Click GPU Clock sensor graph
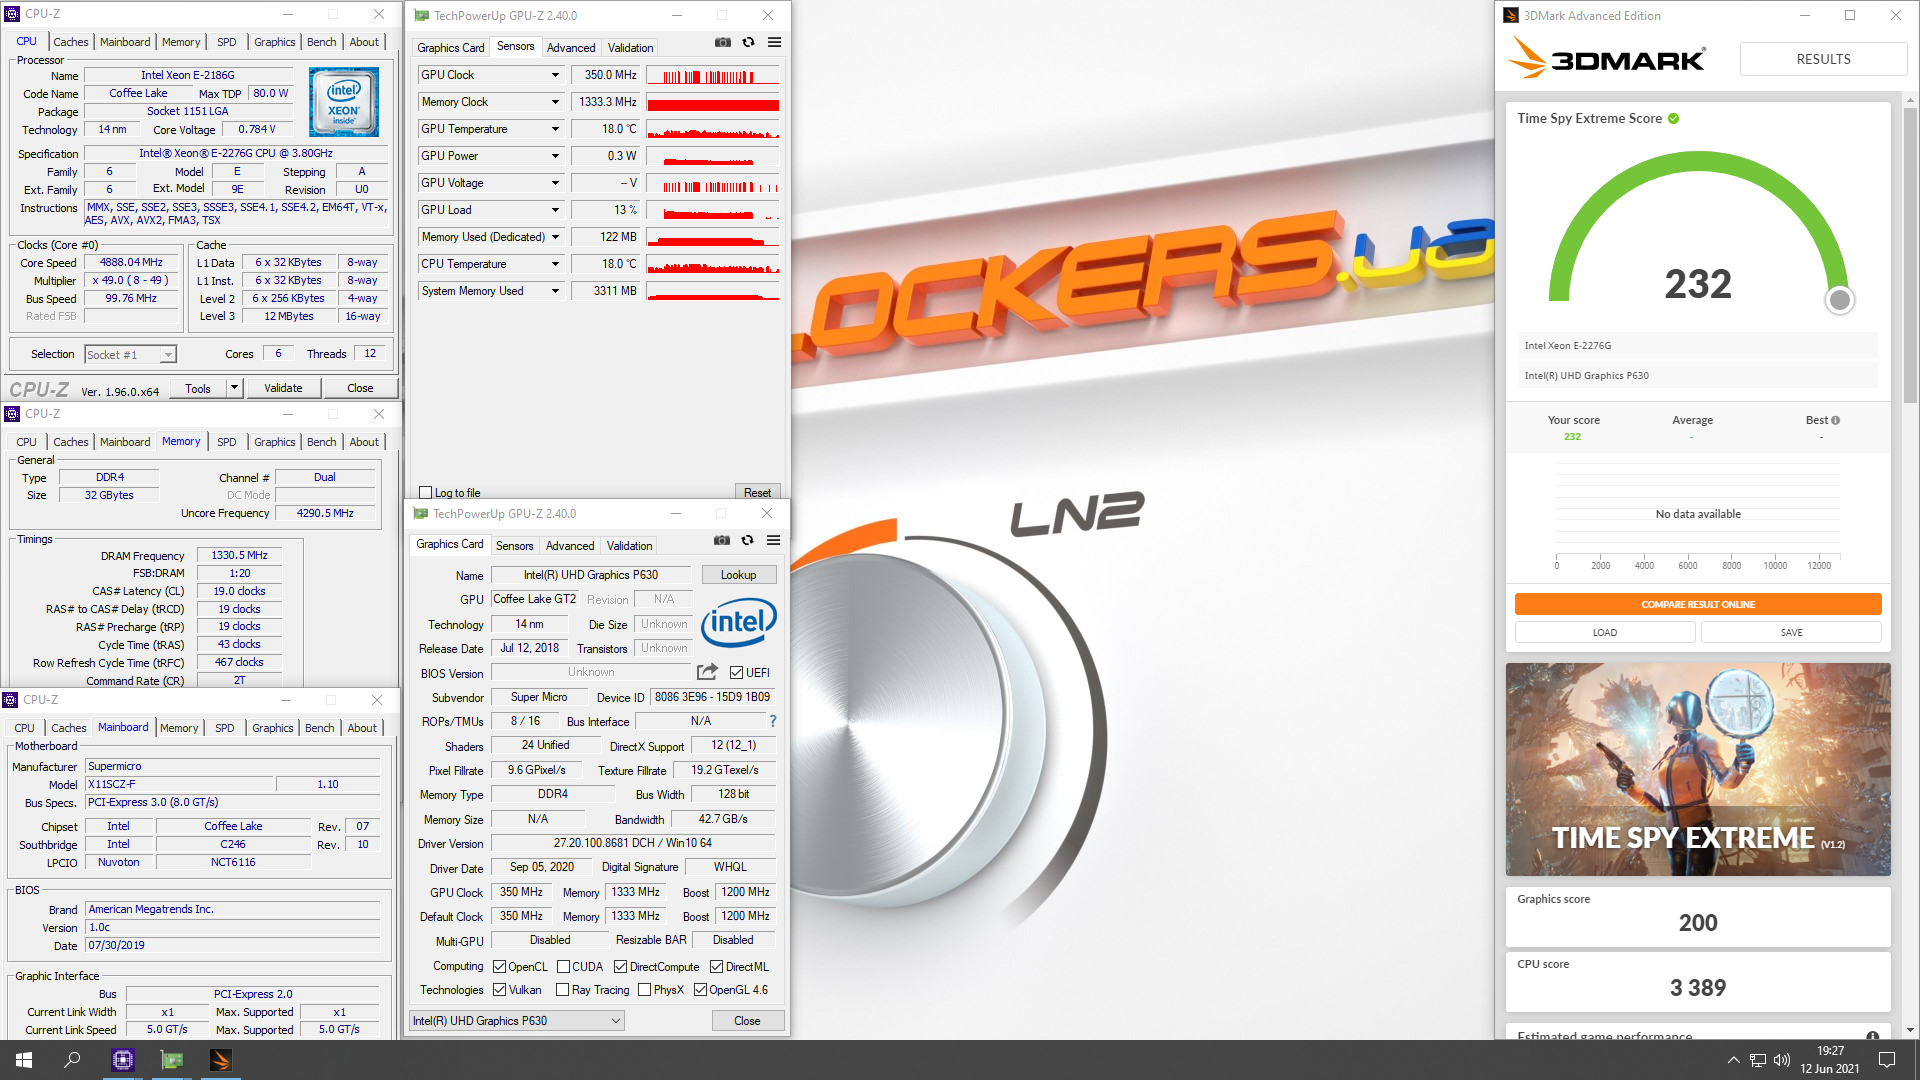Screen dimensions: 1920x1080 (x=713, y=75)
